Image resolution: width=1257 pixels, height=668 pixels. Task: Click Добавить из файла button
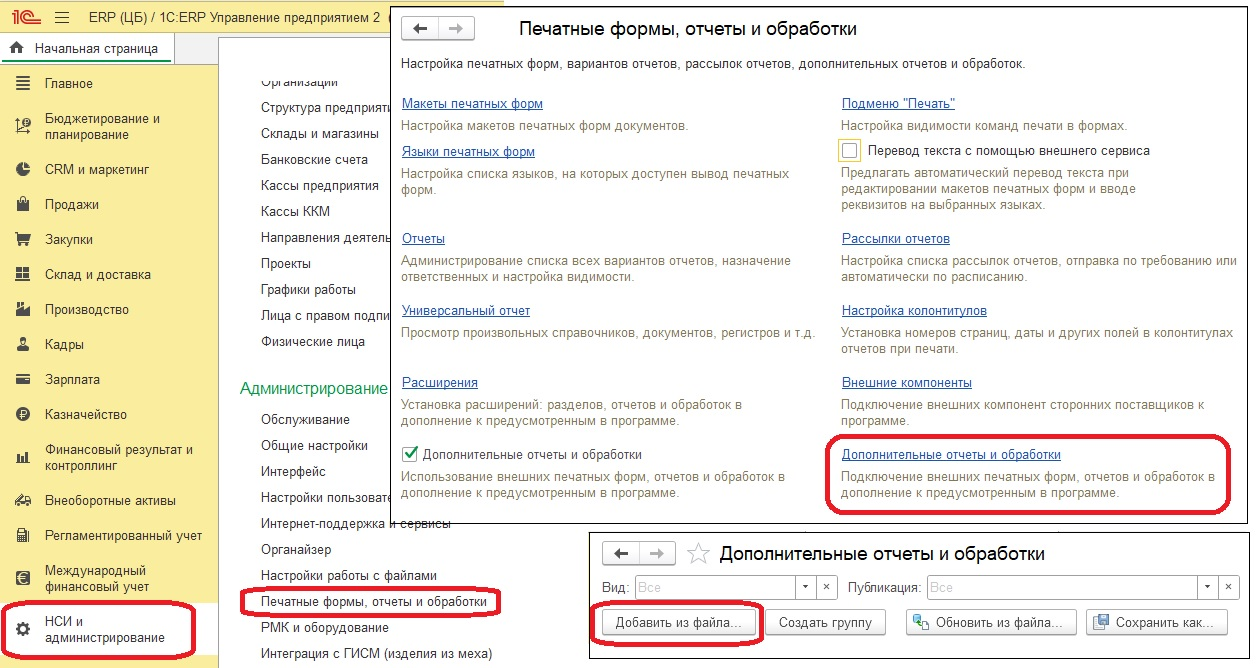coord(678,623)
